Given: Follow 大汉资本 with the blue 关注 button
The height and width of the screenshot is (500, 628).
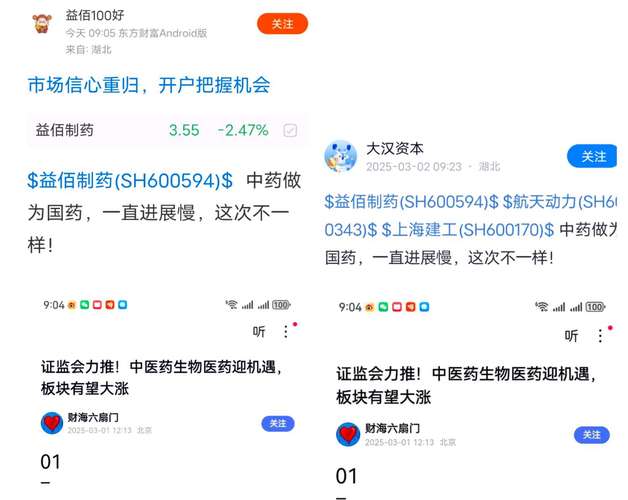Looking at the screenshot, I should coord(592,156).
